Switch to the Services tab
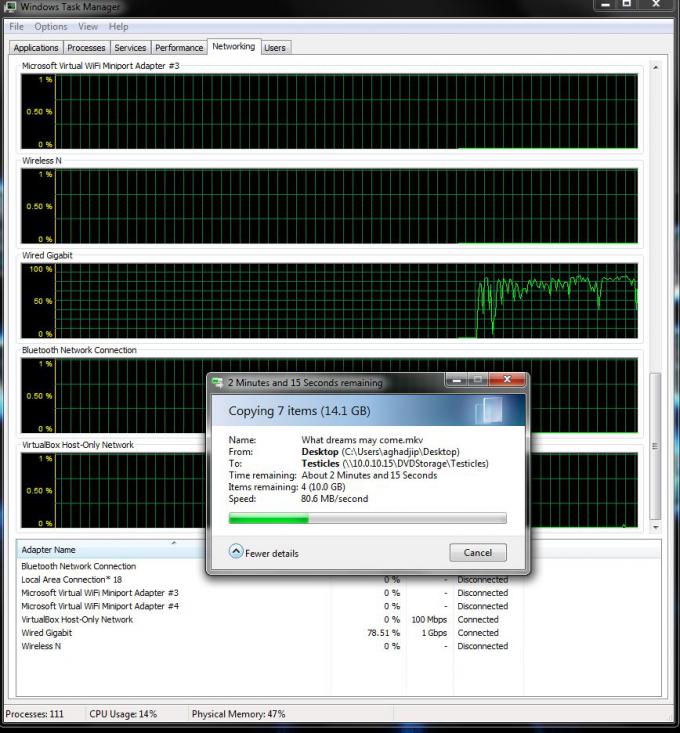This screenshot has height=733, width=680. click(130, 48)
